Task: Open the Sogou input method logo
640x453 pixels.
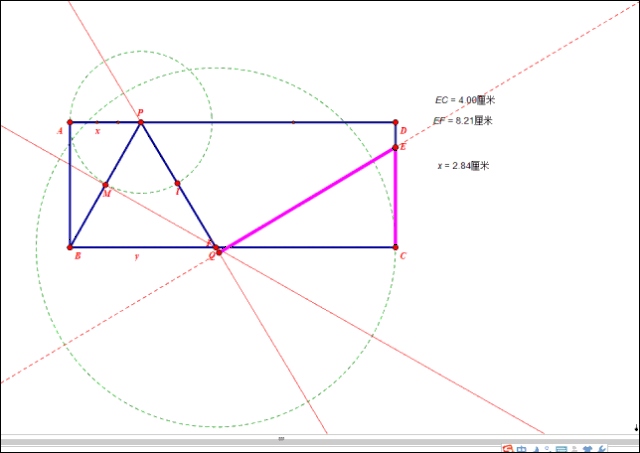Action: [508, 449]
